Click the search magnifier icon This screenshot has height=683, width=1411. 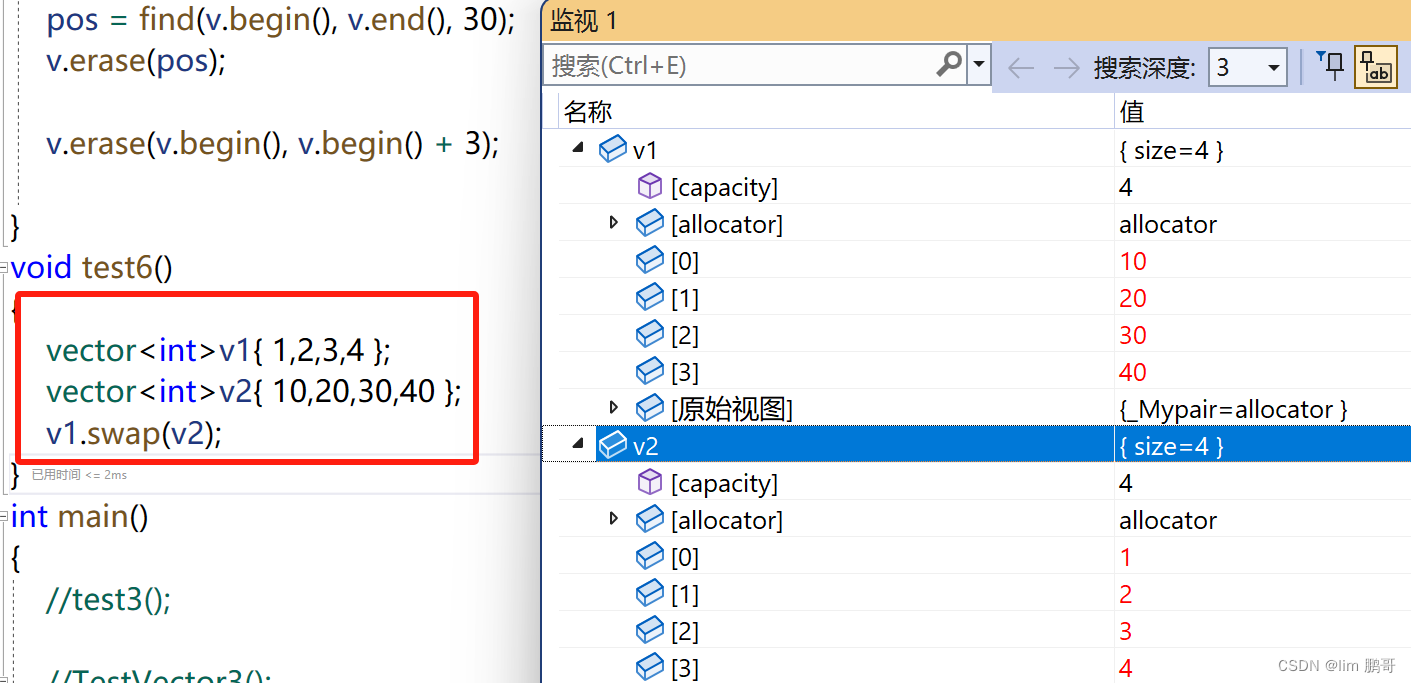949,65
